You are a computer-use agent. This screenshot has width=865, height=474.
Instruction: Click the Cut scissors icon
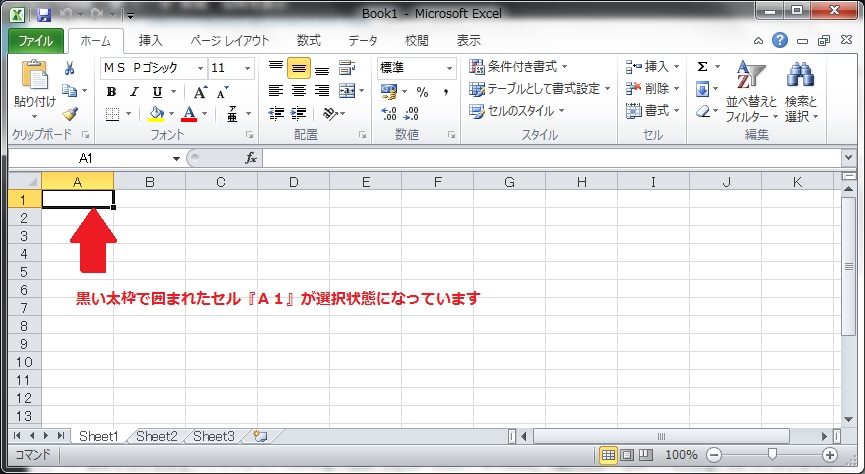pos(70,68)
